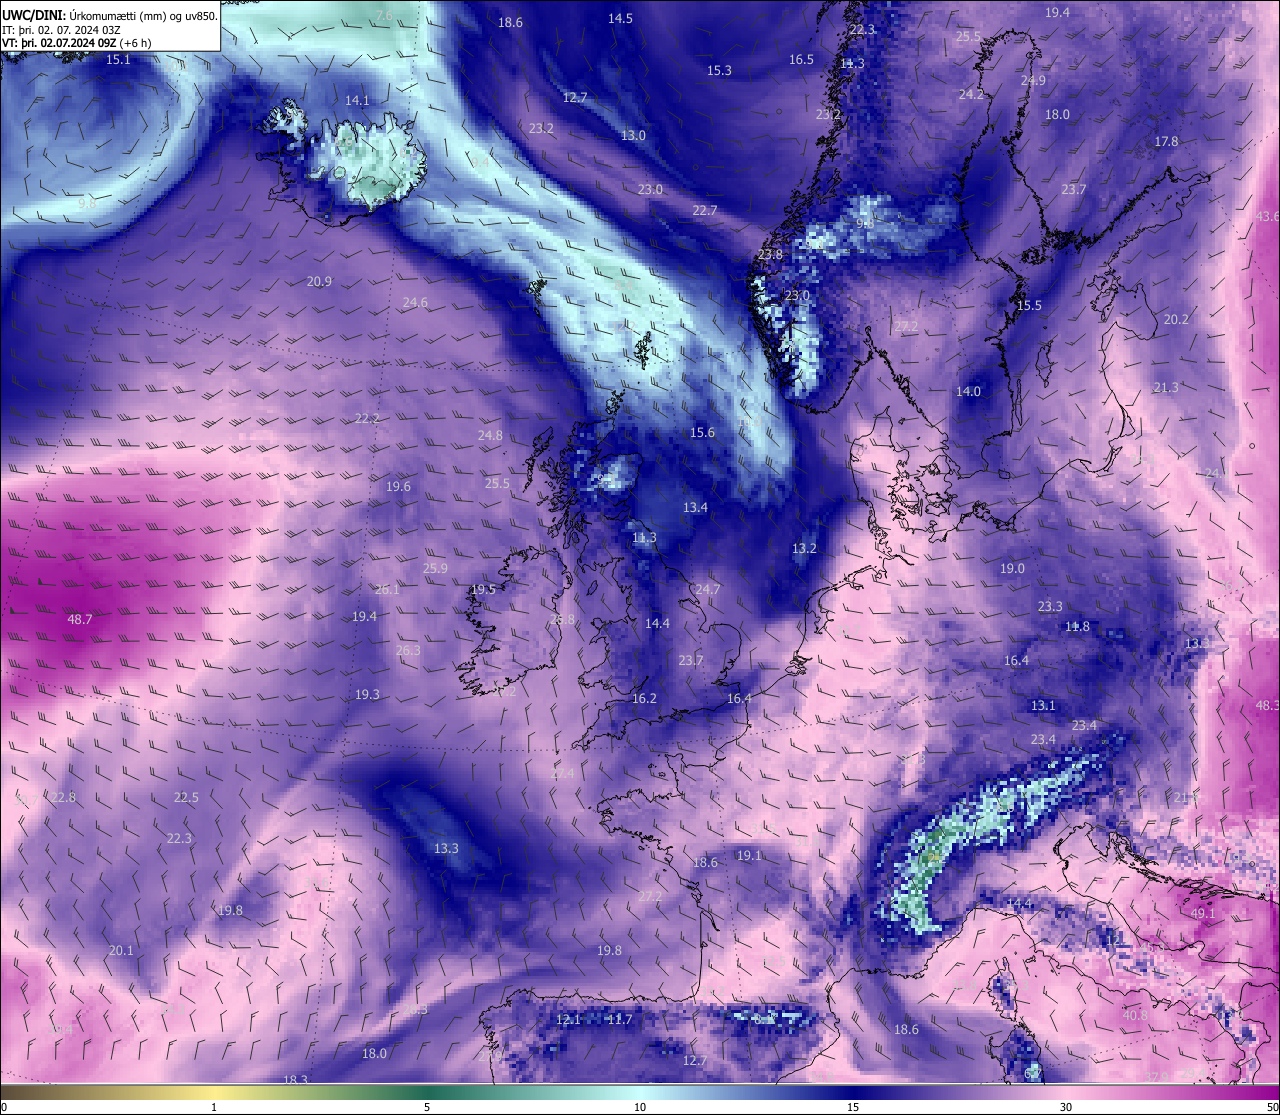The width and height of the screenshot is (1280, 1115).
Task: Click the 49.1 value label
Action: click(1203, 913)
